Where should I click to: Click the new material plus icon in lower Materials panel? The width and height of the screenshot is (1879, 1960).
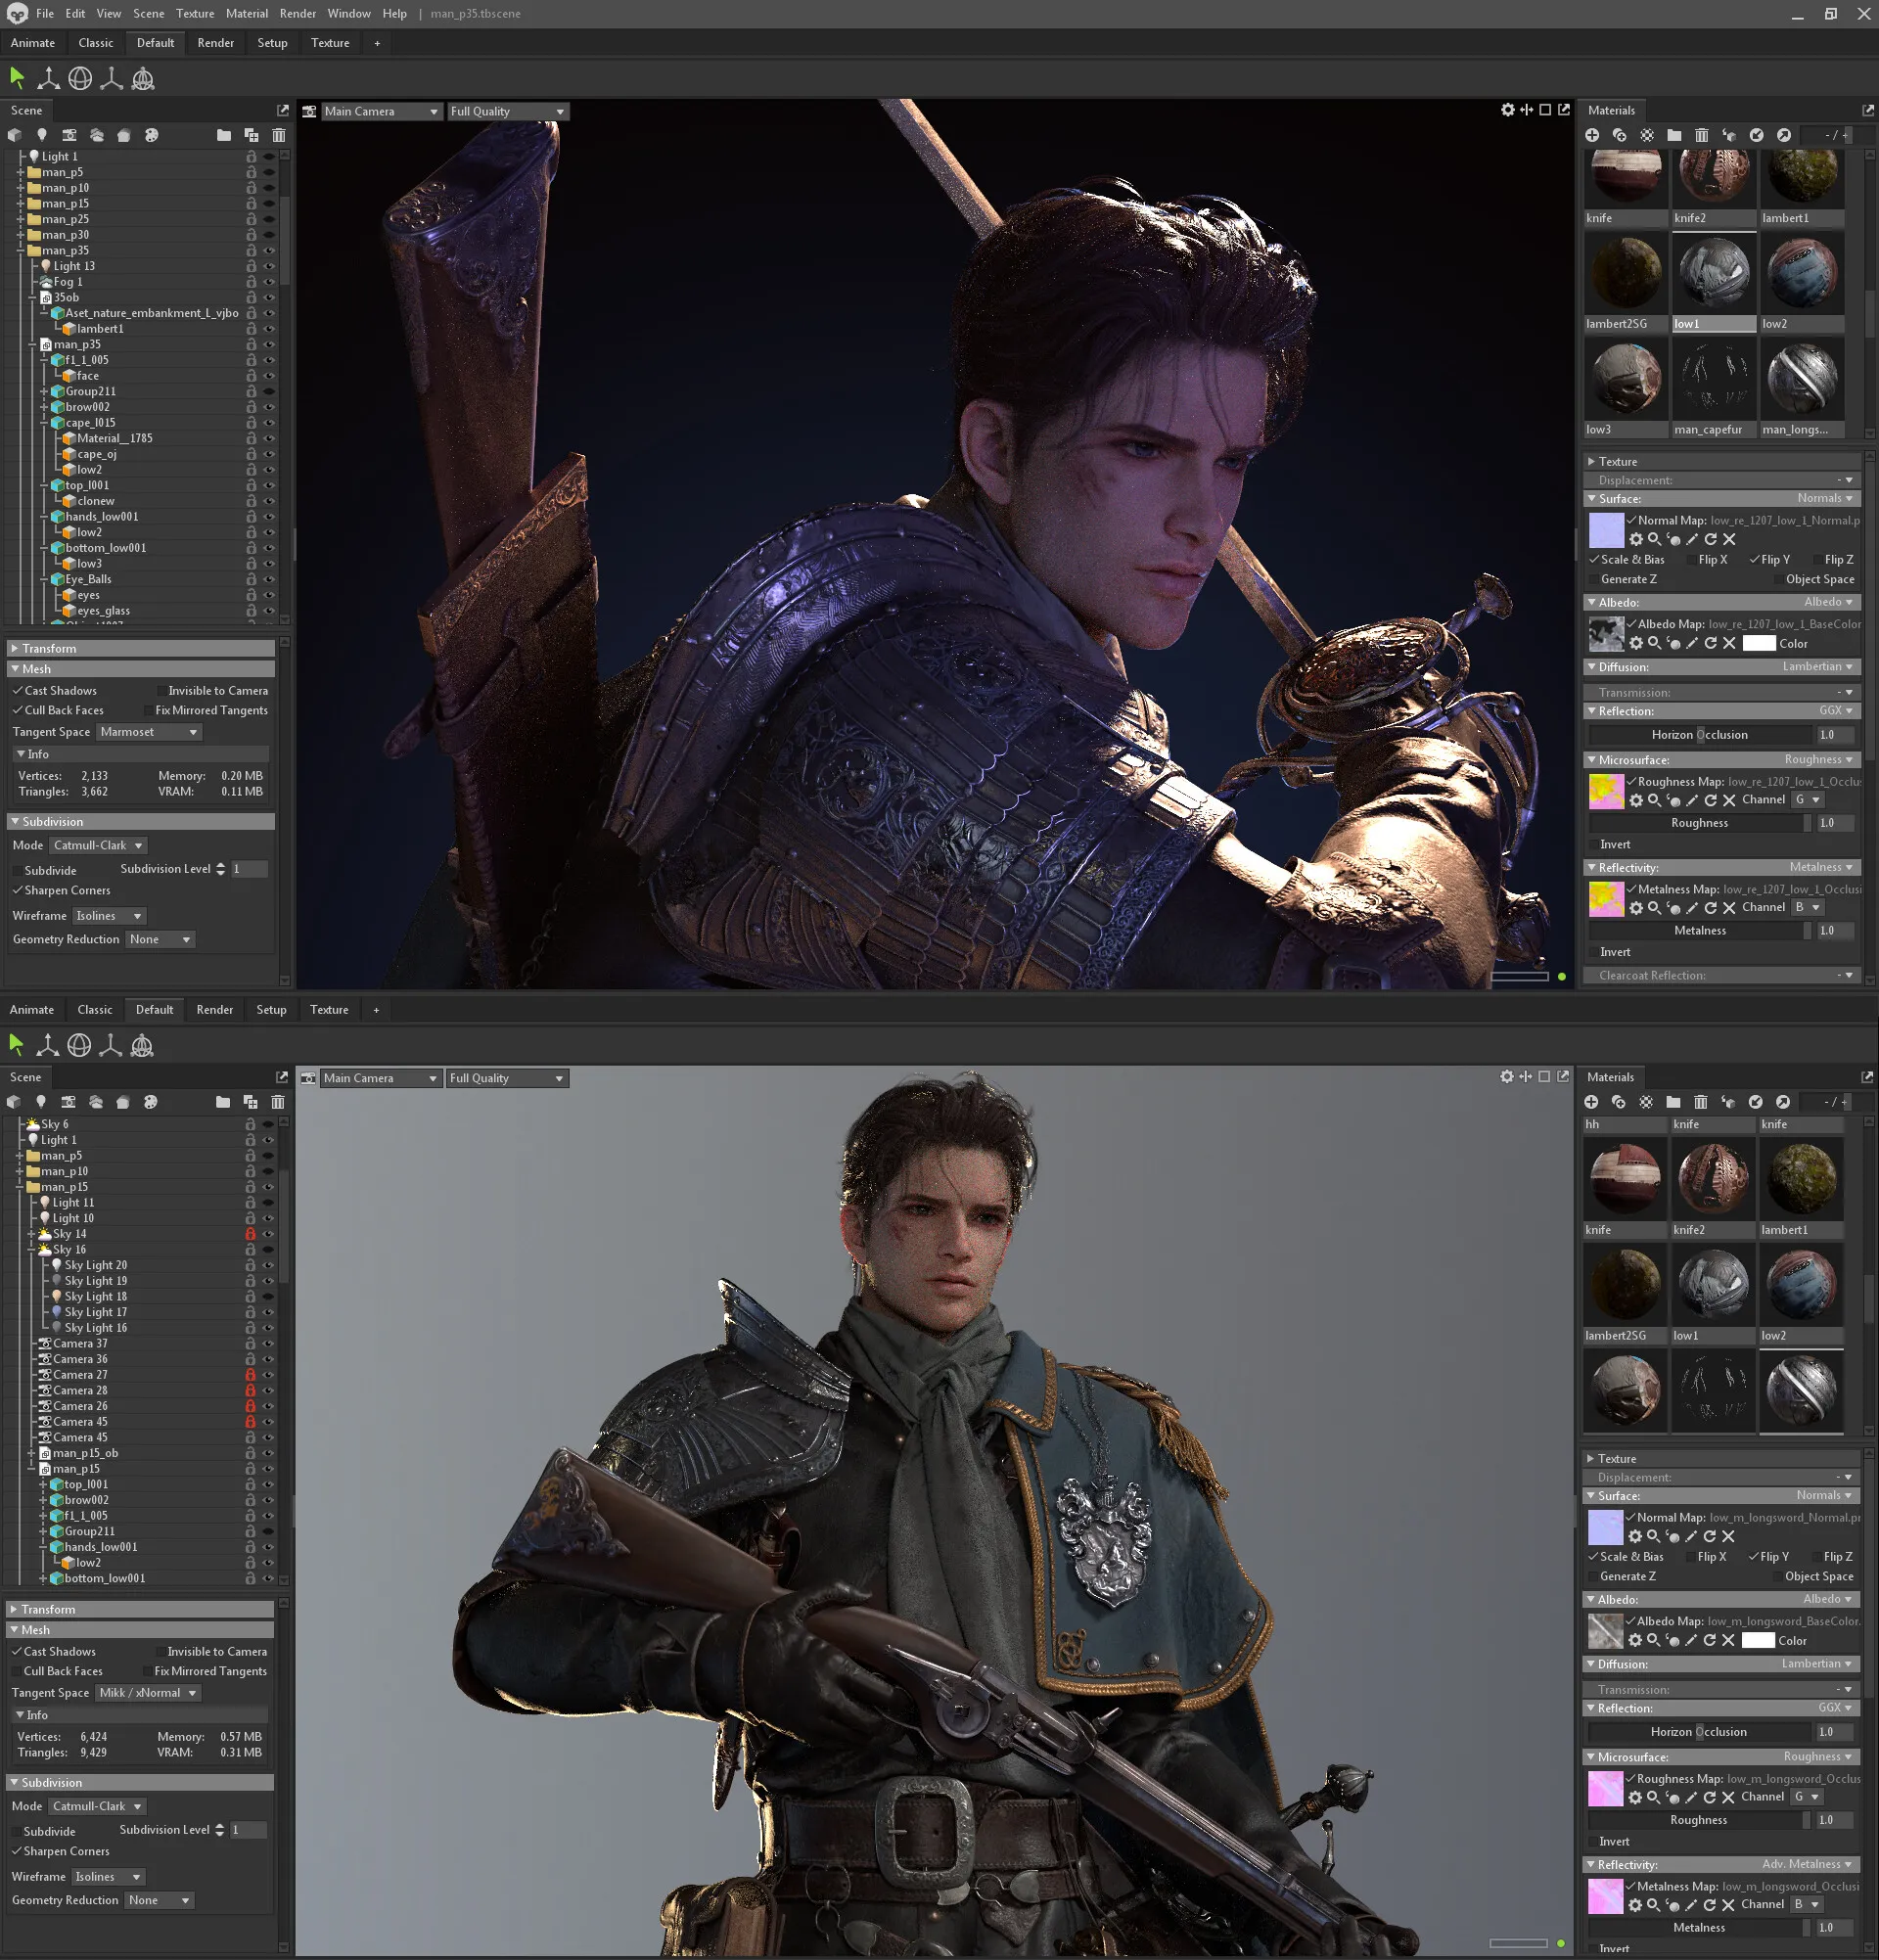click(1591, 1102)
